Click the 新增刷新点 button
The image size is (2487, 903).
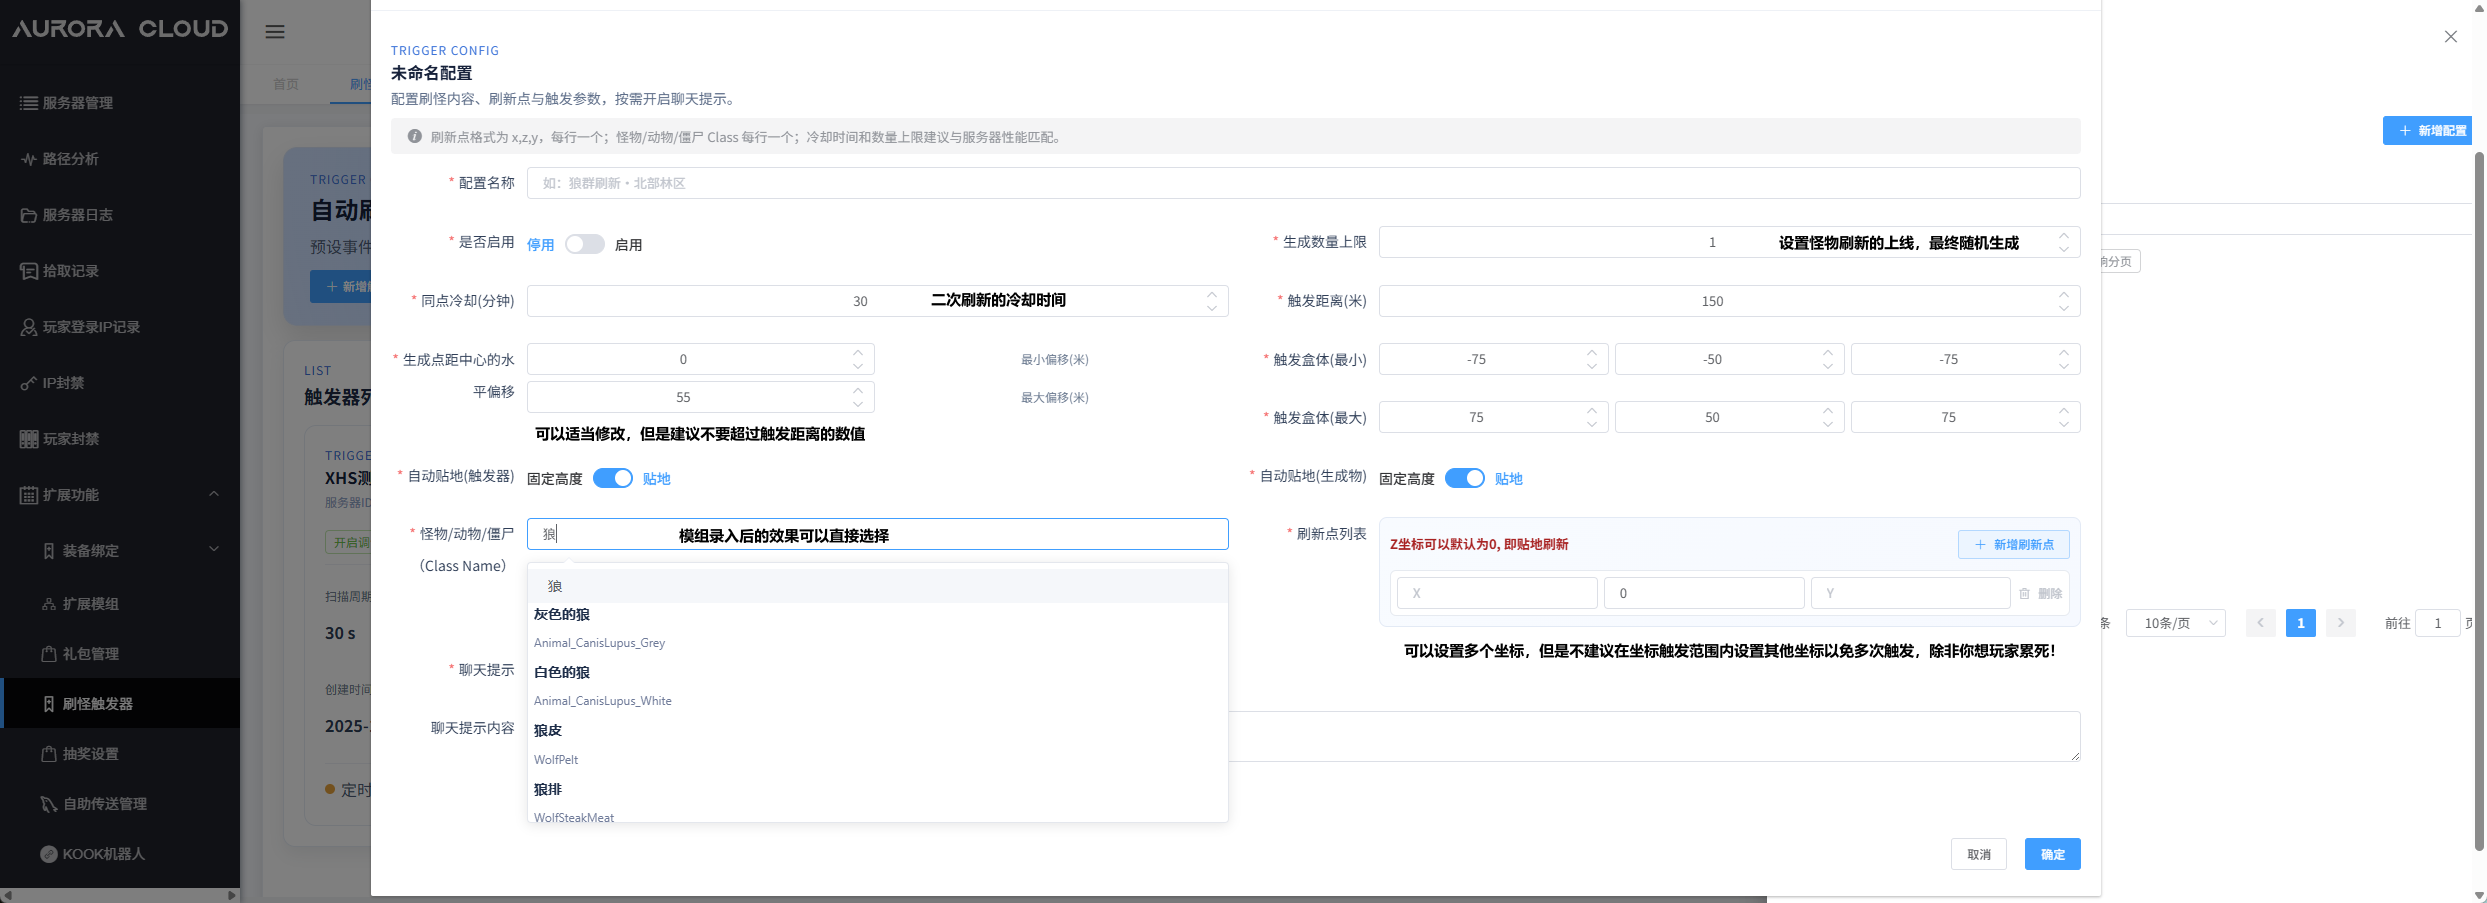(2013, 545)
